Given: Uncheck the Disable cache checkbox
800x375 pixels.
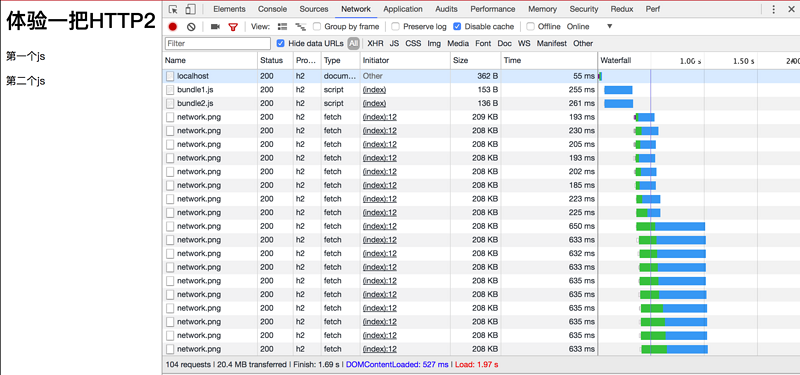Looking at the screenshot, I should (x=457, y=27).
